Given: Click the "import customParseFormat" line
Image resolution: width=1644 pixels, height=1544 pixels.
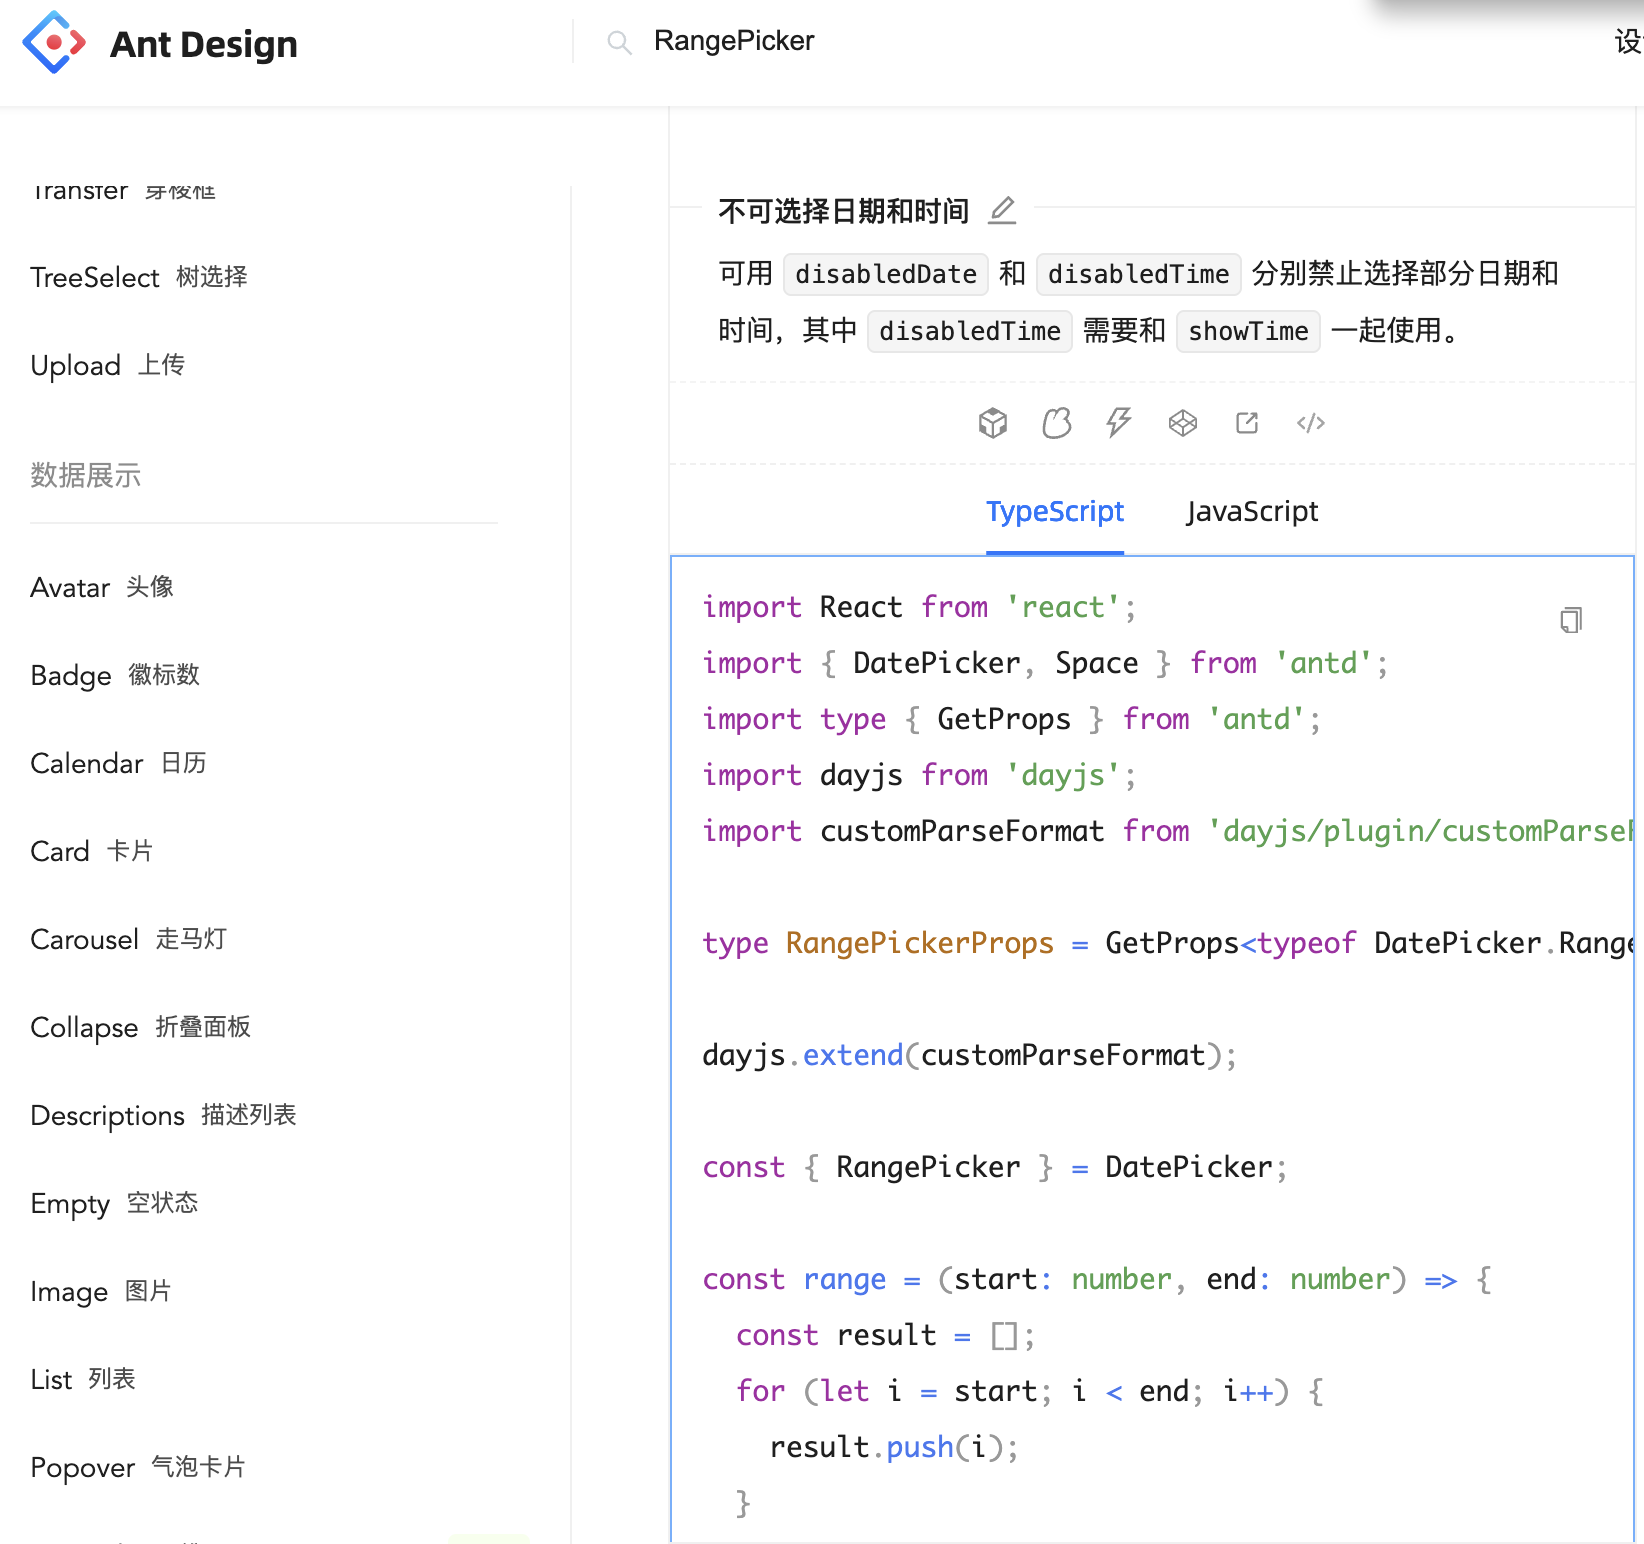Looking at the screenshot, I should [1168, 831].
